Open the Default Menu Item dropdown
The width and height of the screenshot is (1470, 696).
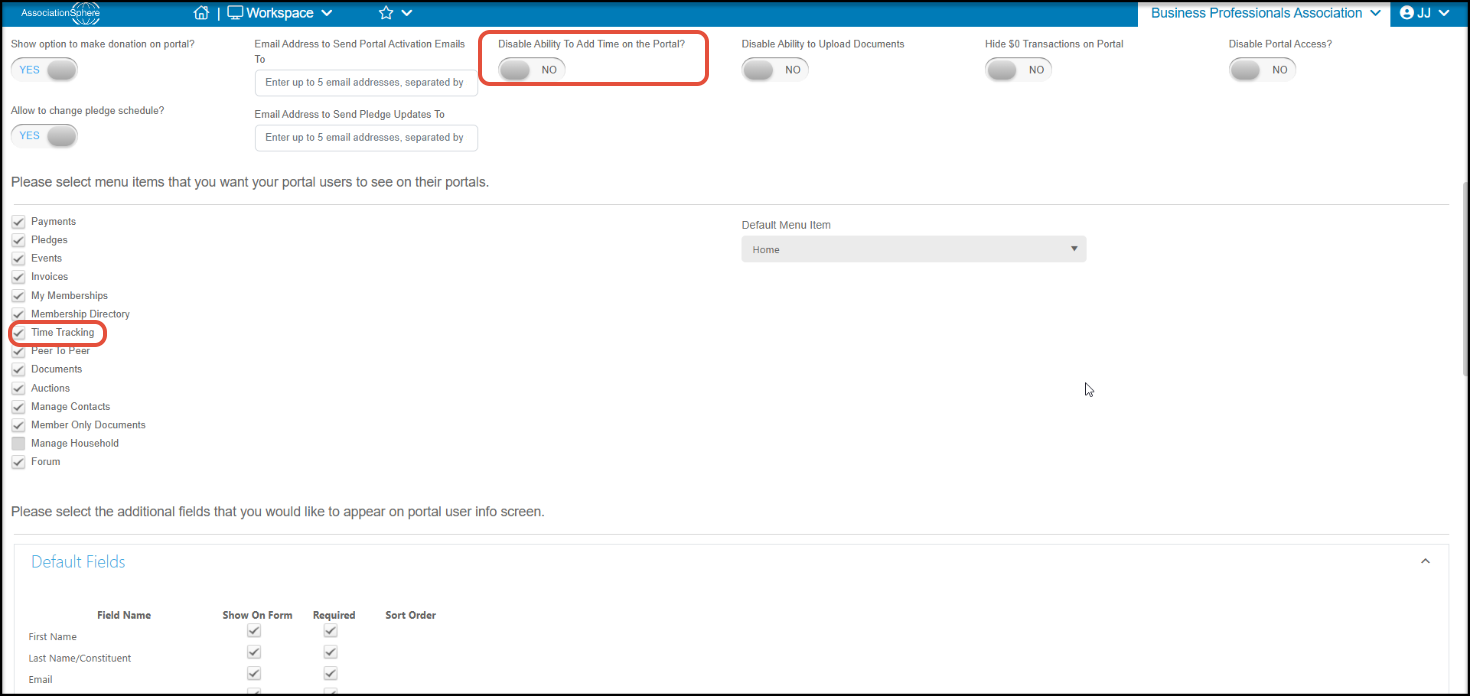(914, 249)
